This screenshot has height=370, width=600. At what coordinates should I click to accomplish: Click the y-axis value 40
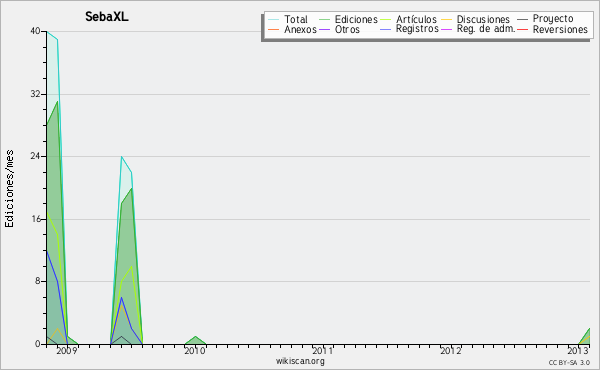coord(35,31)
